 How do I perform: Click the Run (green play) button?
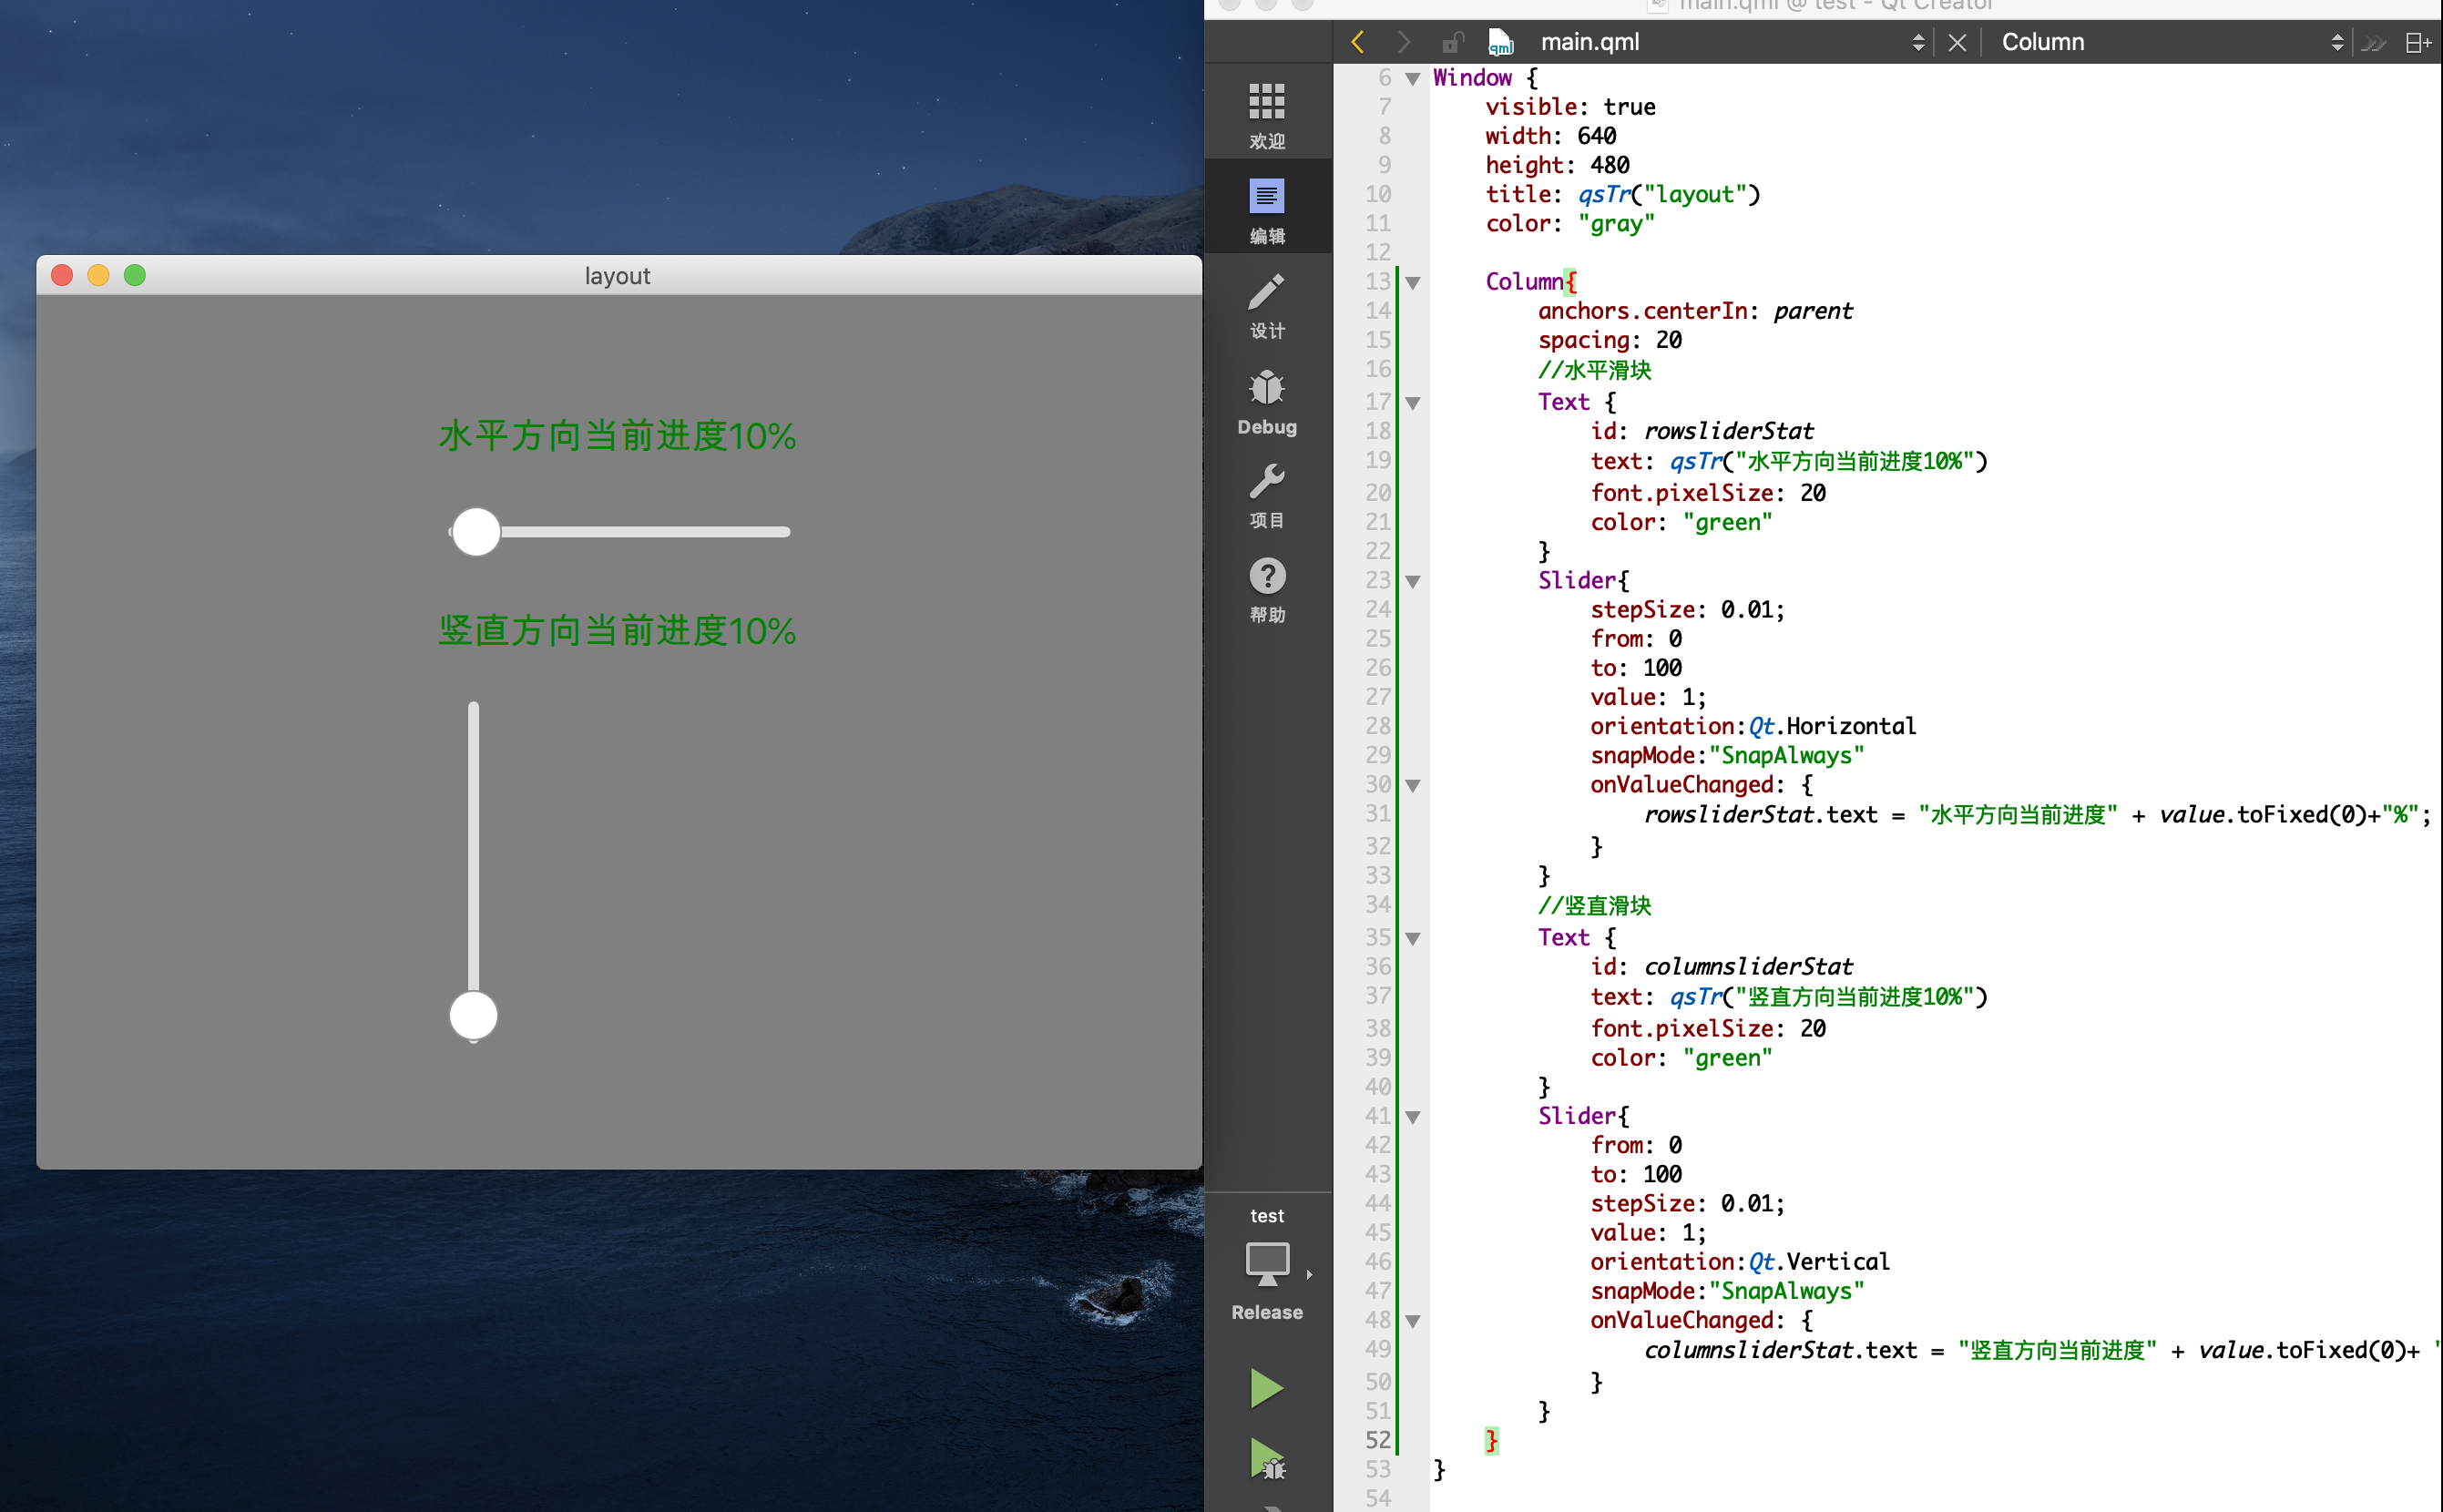[1269, 1384]
